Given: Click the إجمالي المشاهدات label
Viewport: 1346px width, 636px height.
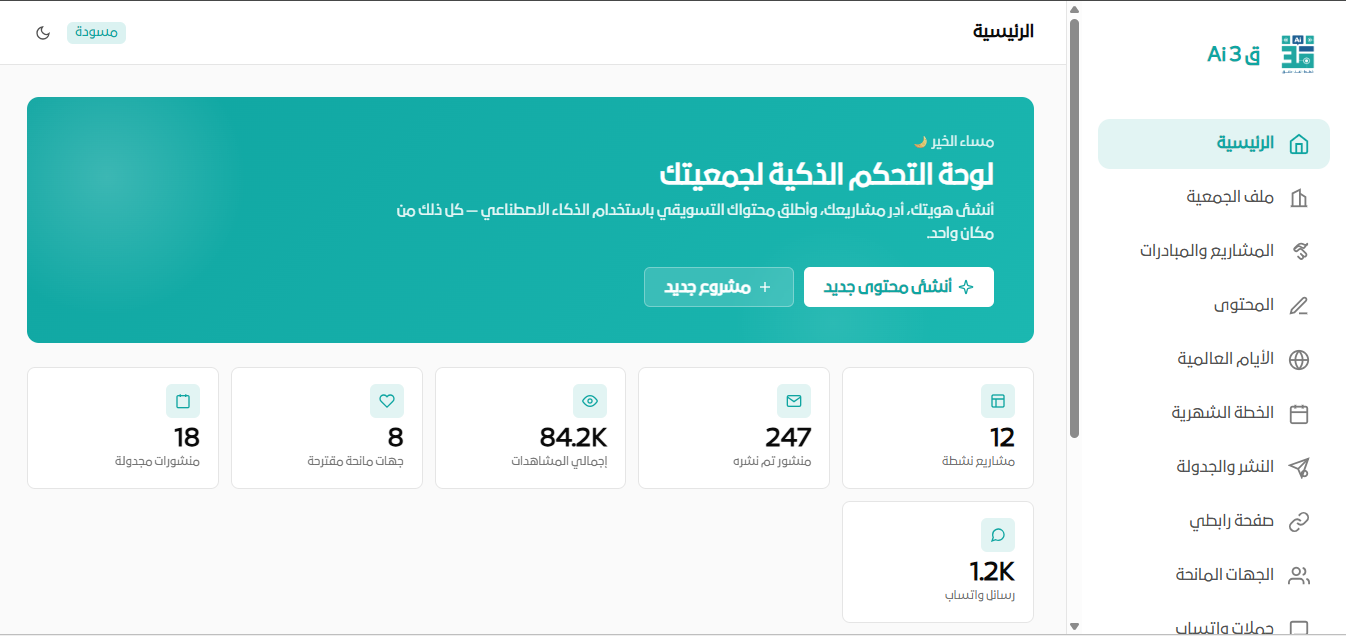Looking at the screenshot, I should pyautogui.click(x=559, y=462).
